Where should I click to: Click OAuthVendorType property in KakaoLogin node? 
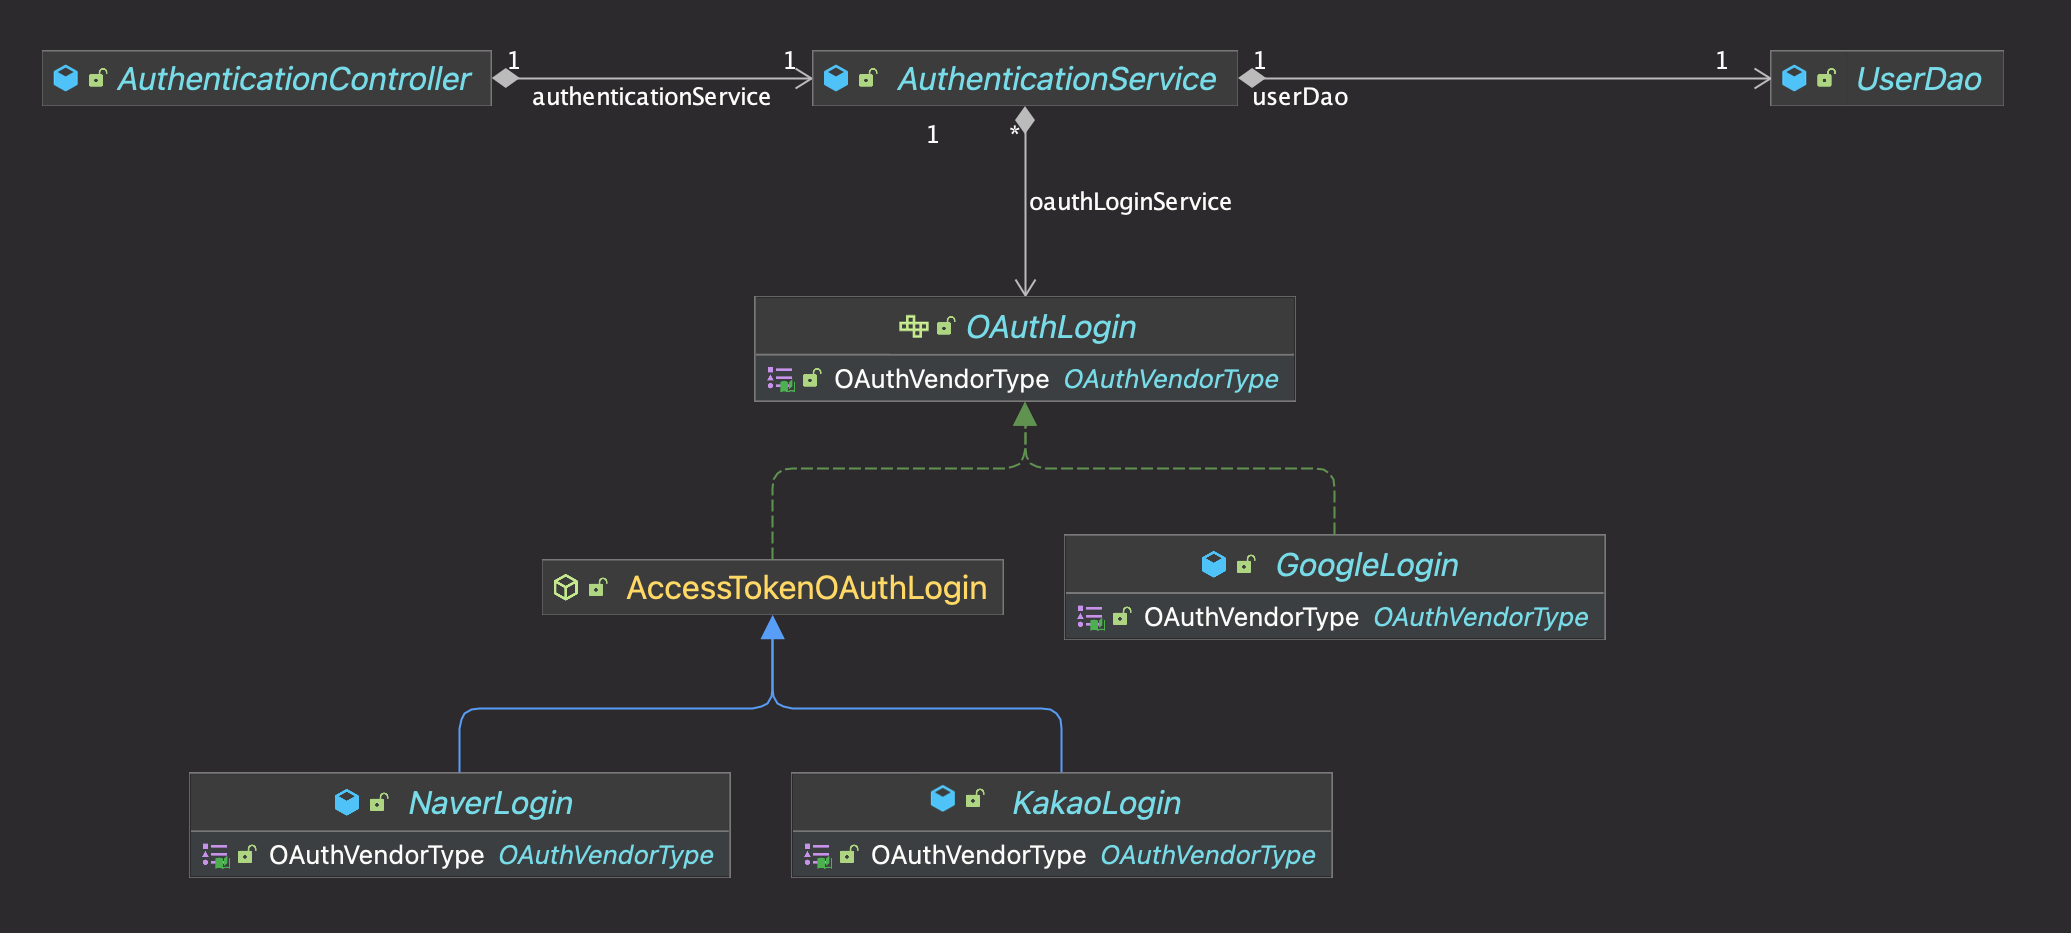click(978, 855)
